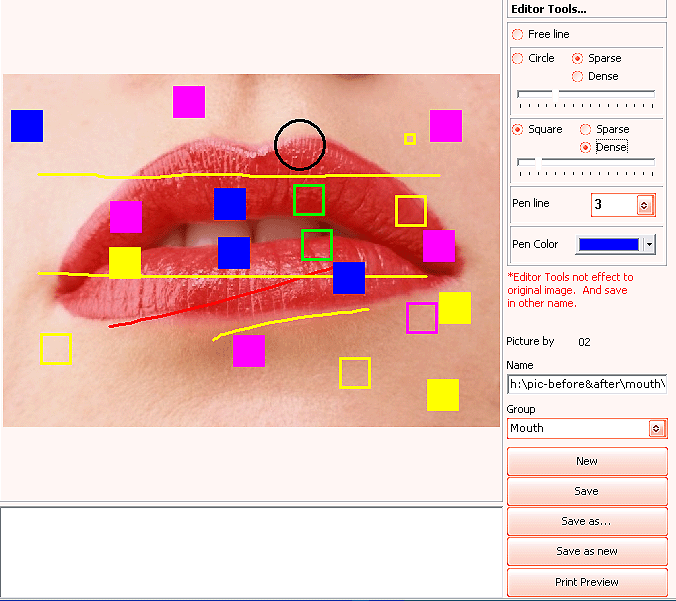Click the Save button
The image size is (676, 601).
point(587,491)
